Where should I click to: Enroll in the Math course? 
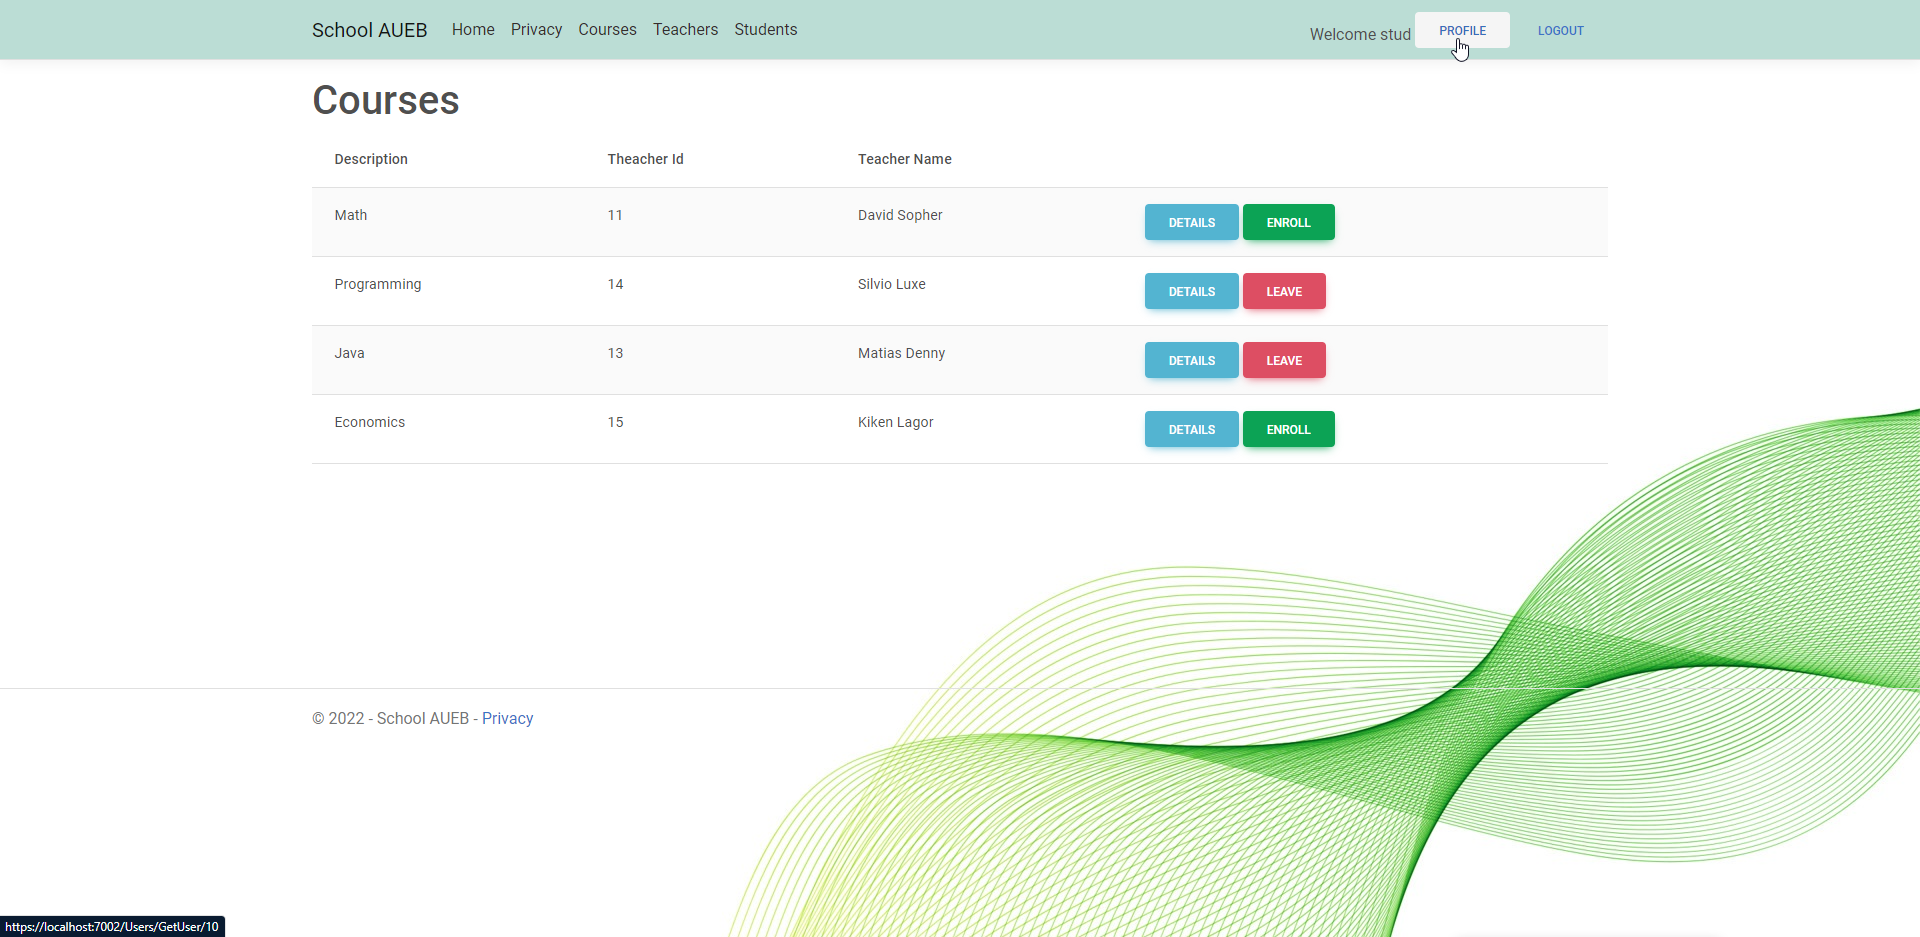click(1288, 222)
